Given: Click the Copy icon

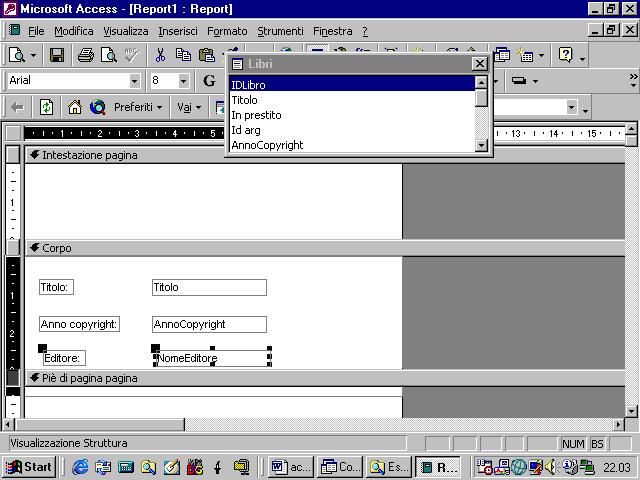Looking at the screenshot, I should [183, 55].
